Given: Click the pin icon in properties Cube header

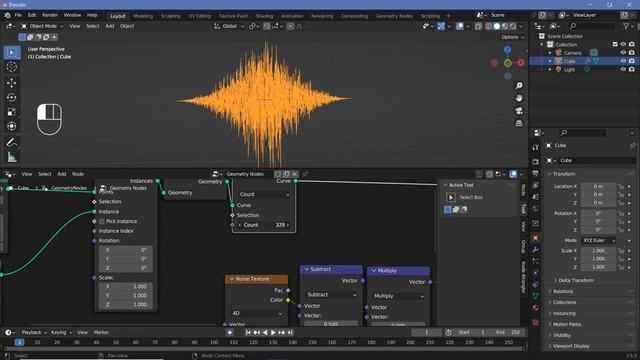Looking at the screenshot, I should click(x=632, y=145).
